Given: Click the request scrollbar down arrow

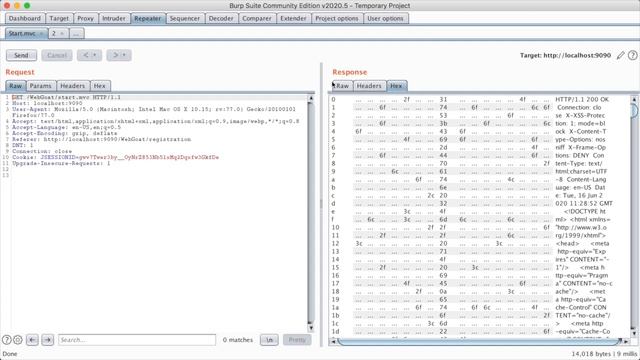Looking at the screenshot, I should tap(311, 327).
